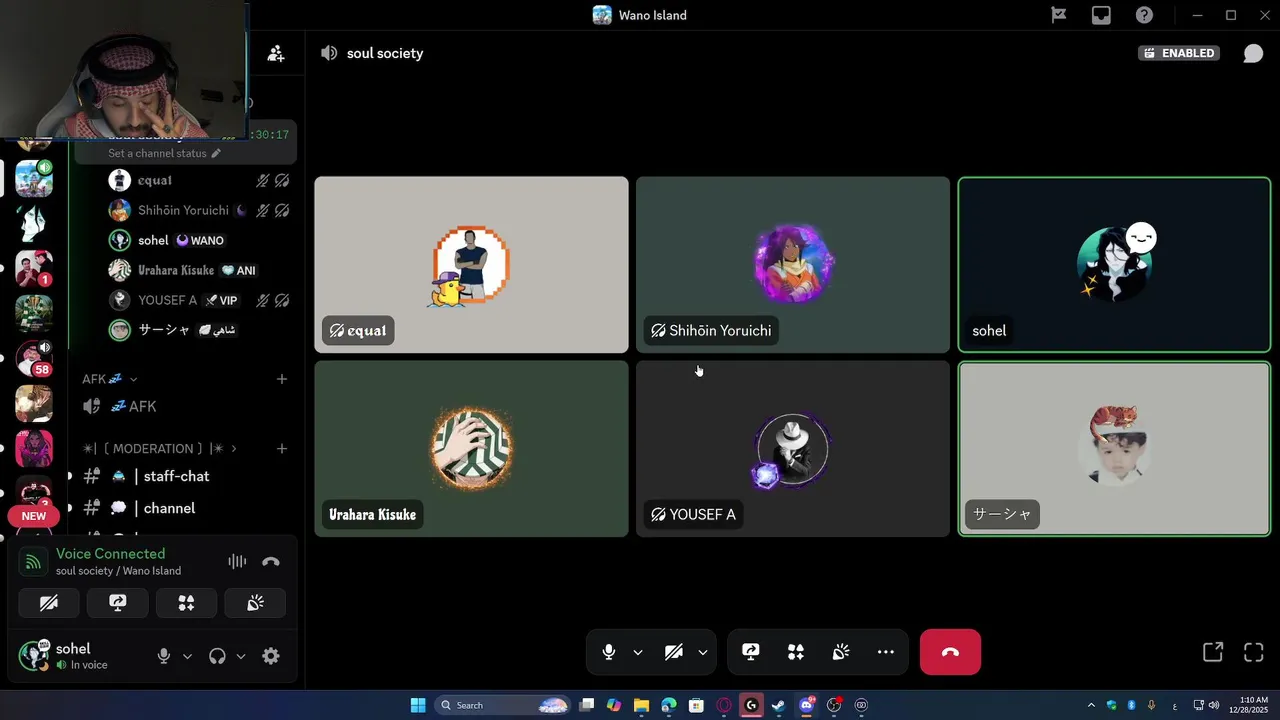
Task: Toggle deafen headphones in user panel
Action: pyautogui.click(x=217, y=656)
